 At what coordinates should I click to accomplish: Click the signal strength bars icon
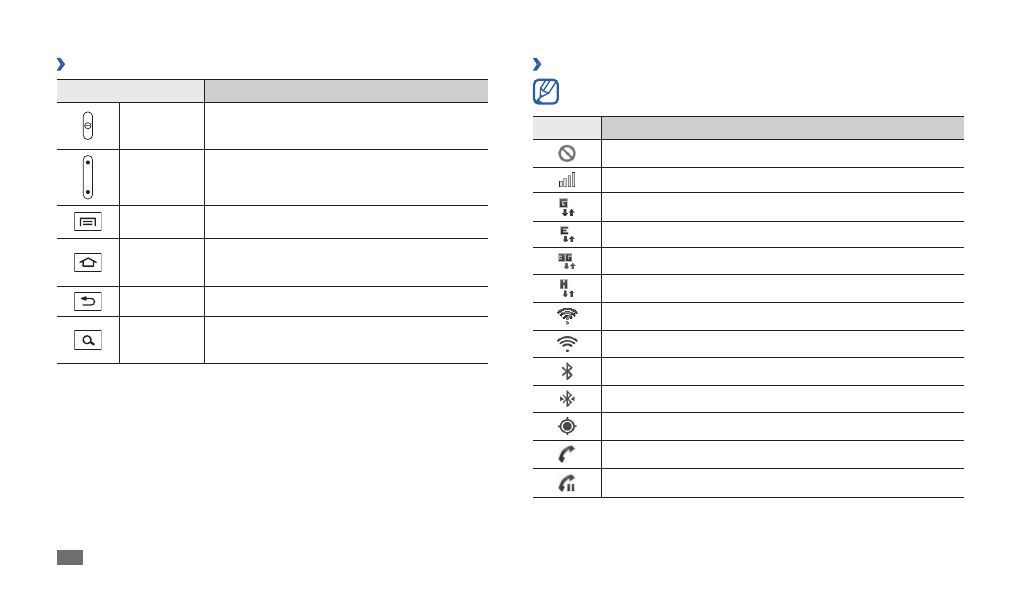pos(567,180)
